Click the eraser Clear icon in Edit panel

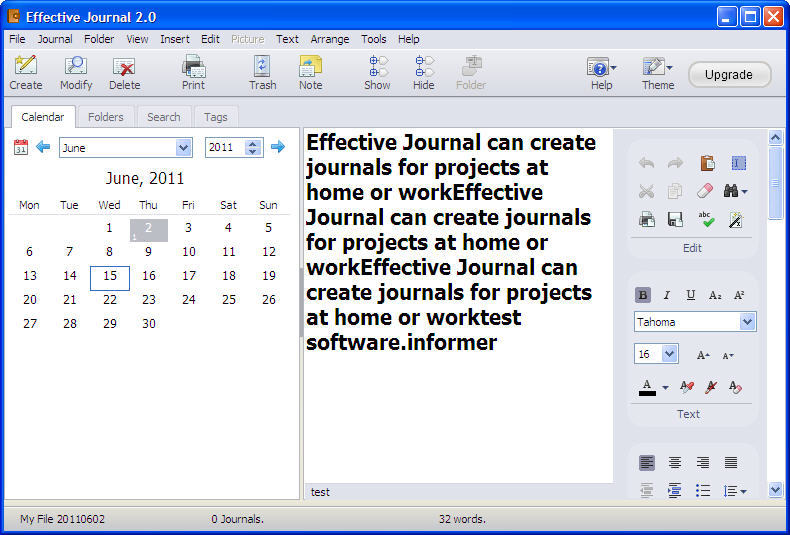pos(705,191)
